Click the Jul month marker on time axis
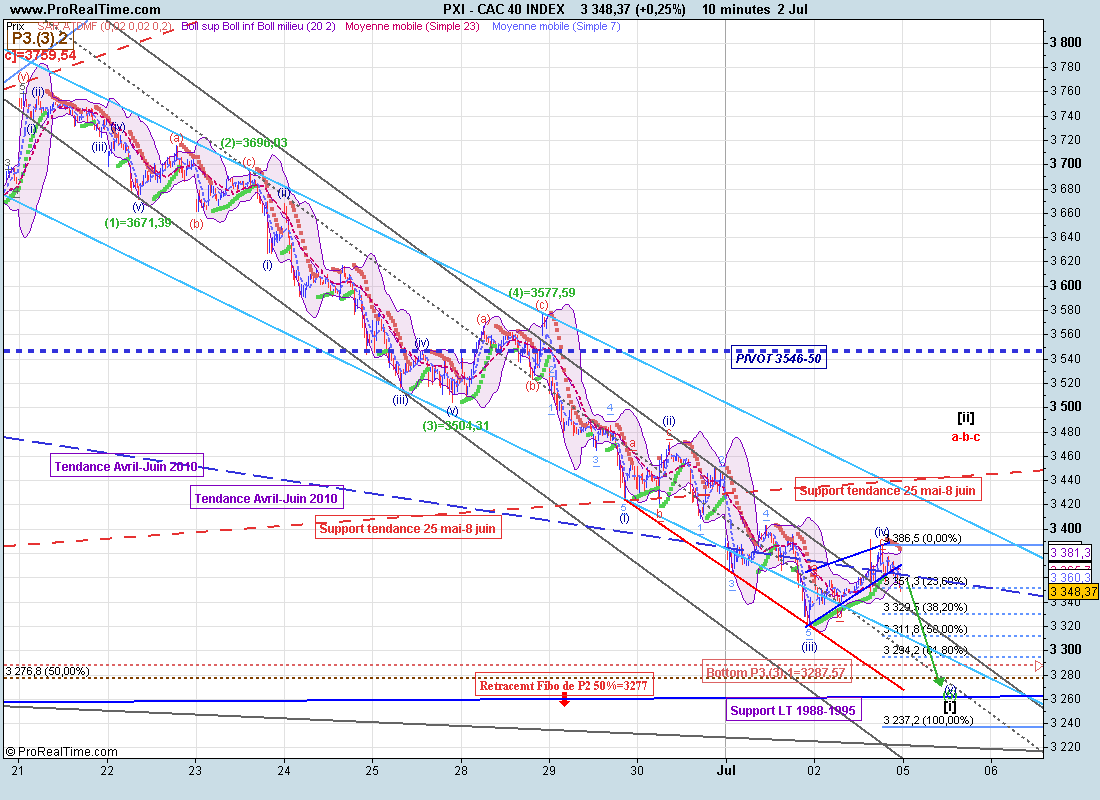 (727, 771)
